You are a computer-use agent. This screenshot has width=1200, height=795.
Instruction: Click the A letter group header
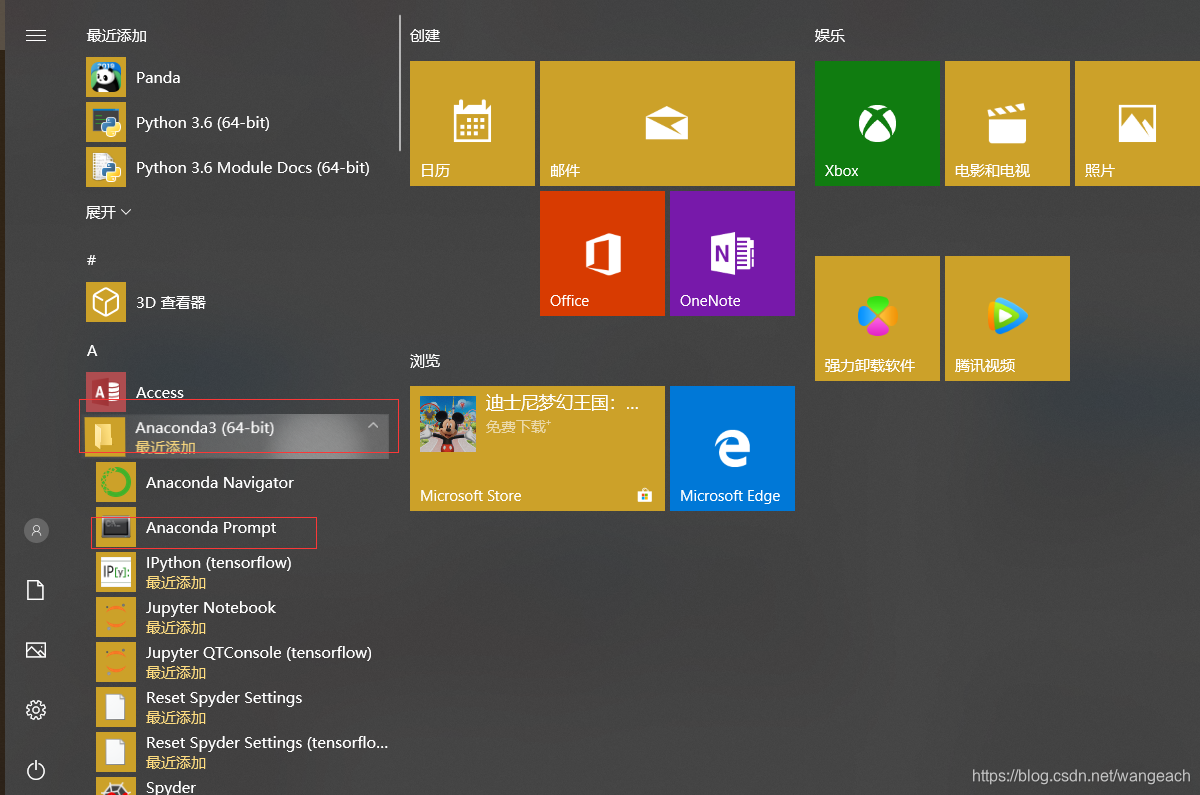coord(92,350)
